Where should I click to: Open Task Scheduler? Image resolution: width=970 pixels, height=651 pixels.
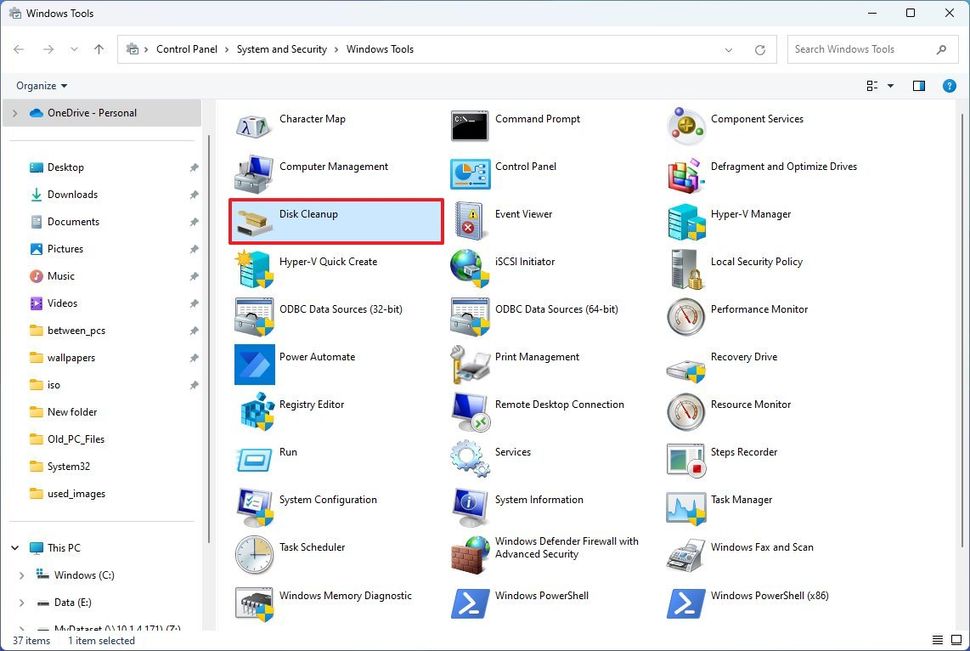312,547
